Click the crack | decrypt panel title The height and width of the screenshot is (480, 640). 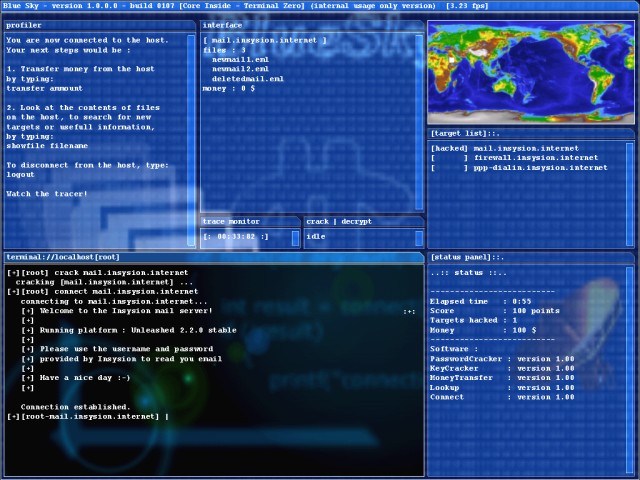point(339,222)
